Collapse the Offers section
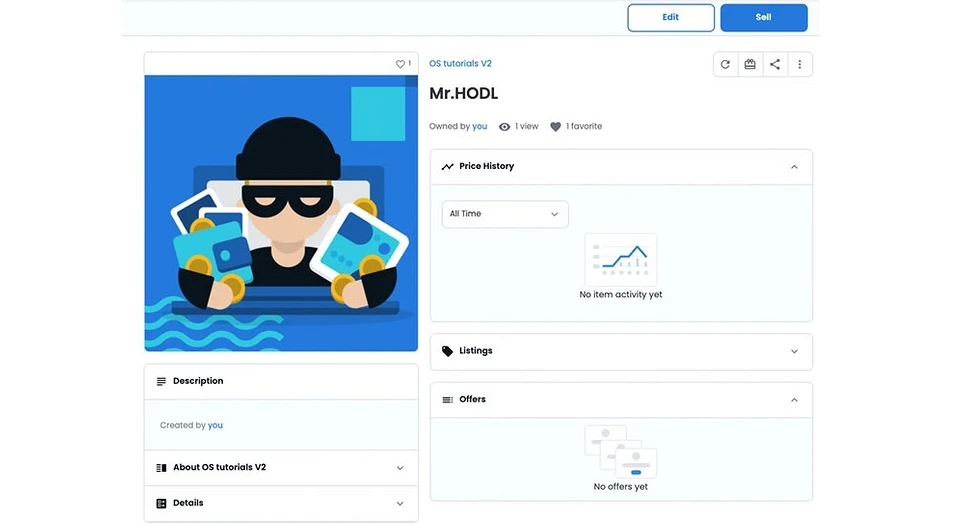 coord(794,400)
